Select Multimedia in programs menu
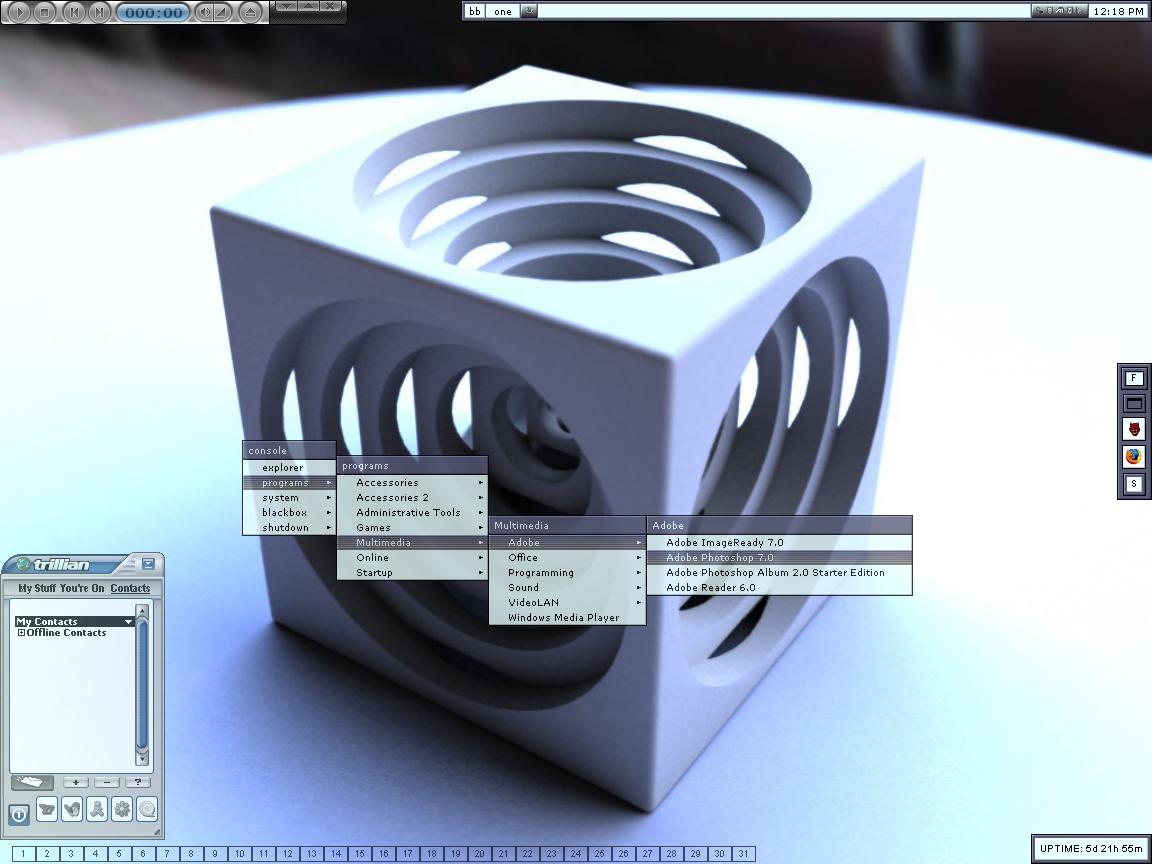 412,542
